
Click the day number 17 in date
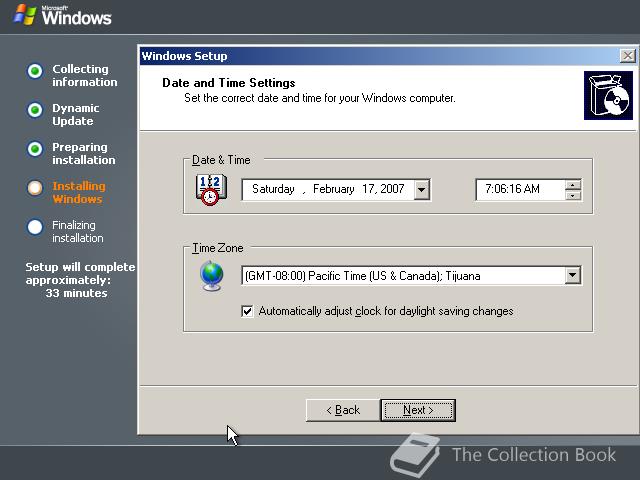click(x=368, y=189)
